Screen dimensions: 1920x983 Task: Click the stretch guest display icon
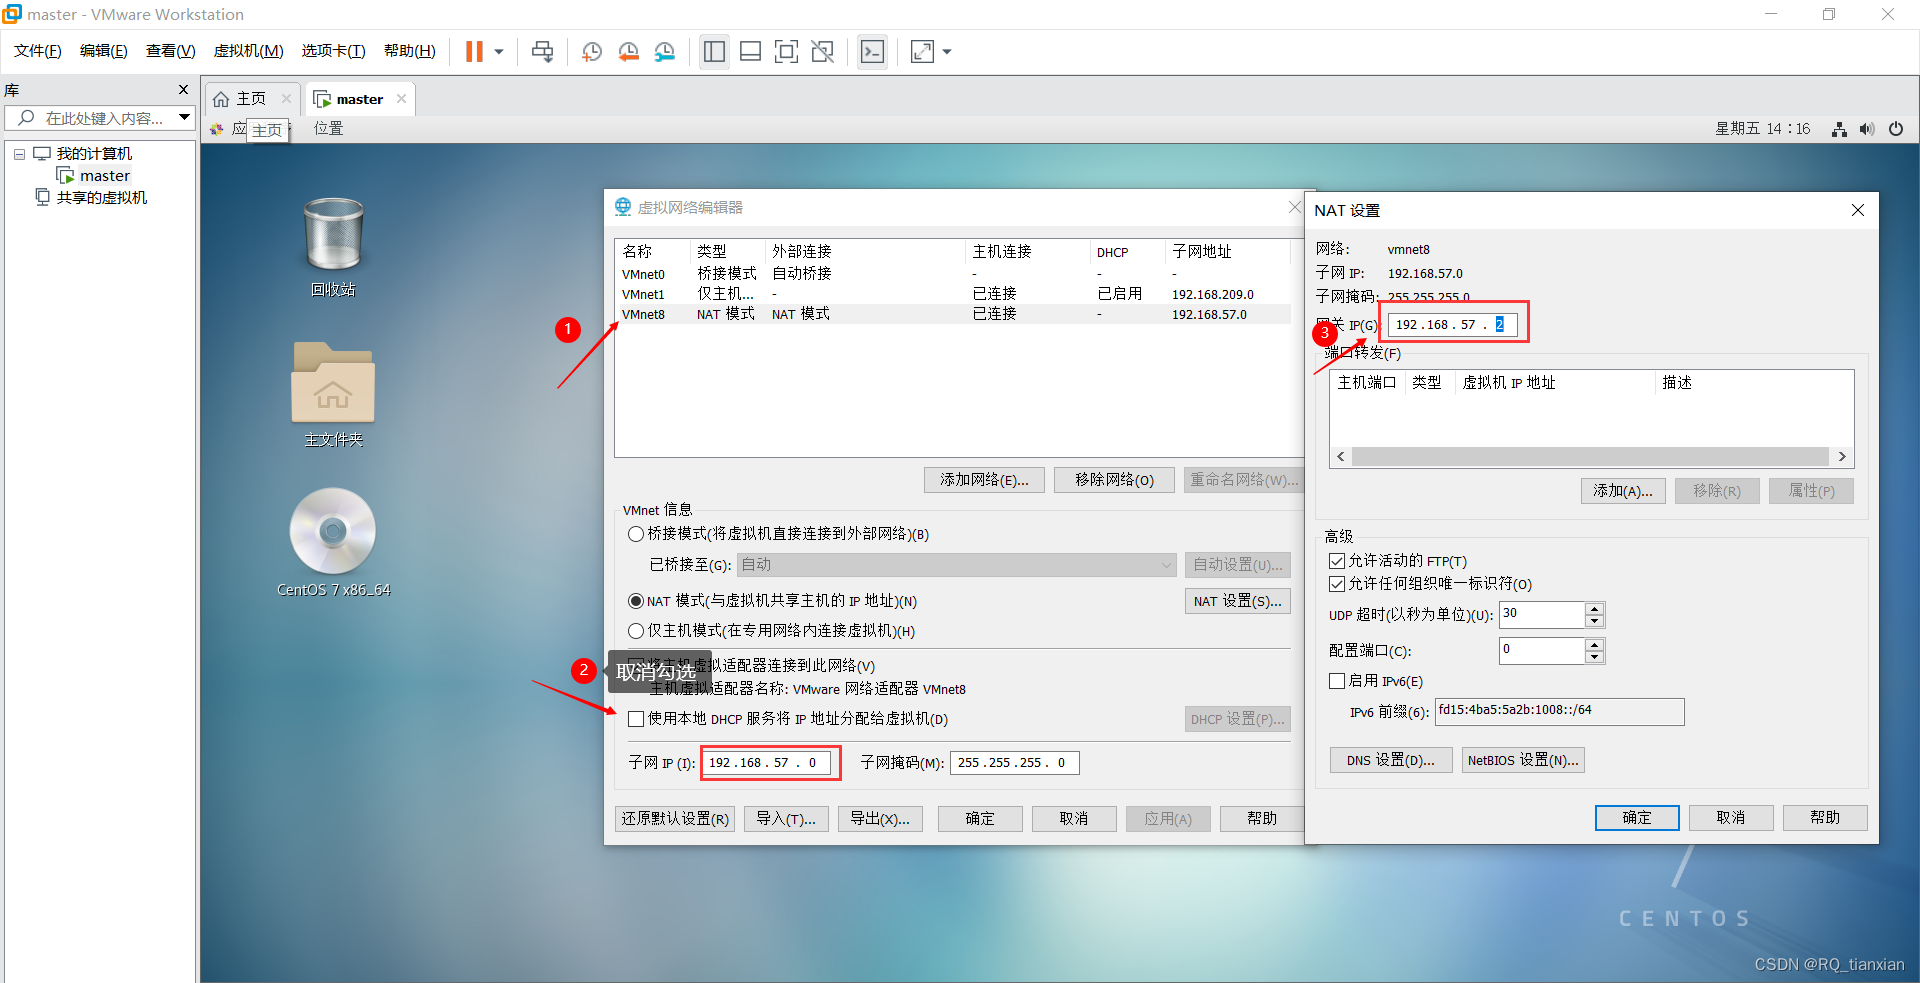(x=922, y=52)
